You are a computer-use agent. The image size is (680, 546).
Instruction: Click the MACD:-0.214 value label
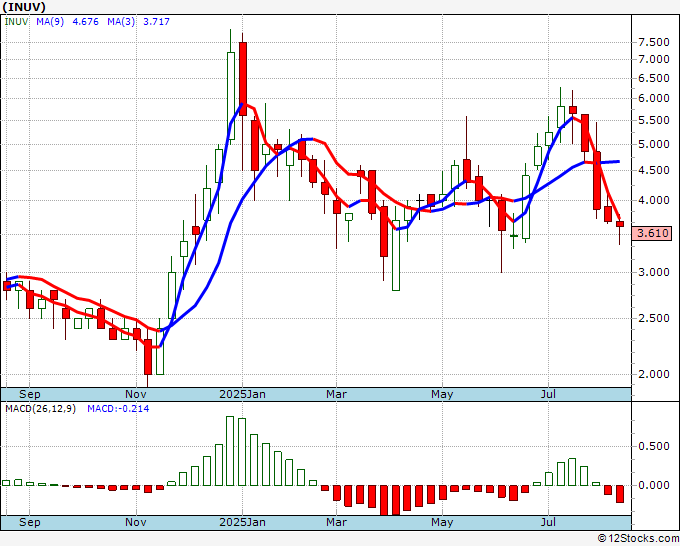(x=116, y=408)
